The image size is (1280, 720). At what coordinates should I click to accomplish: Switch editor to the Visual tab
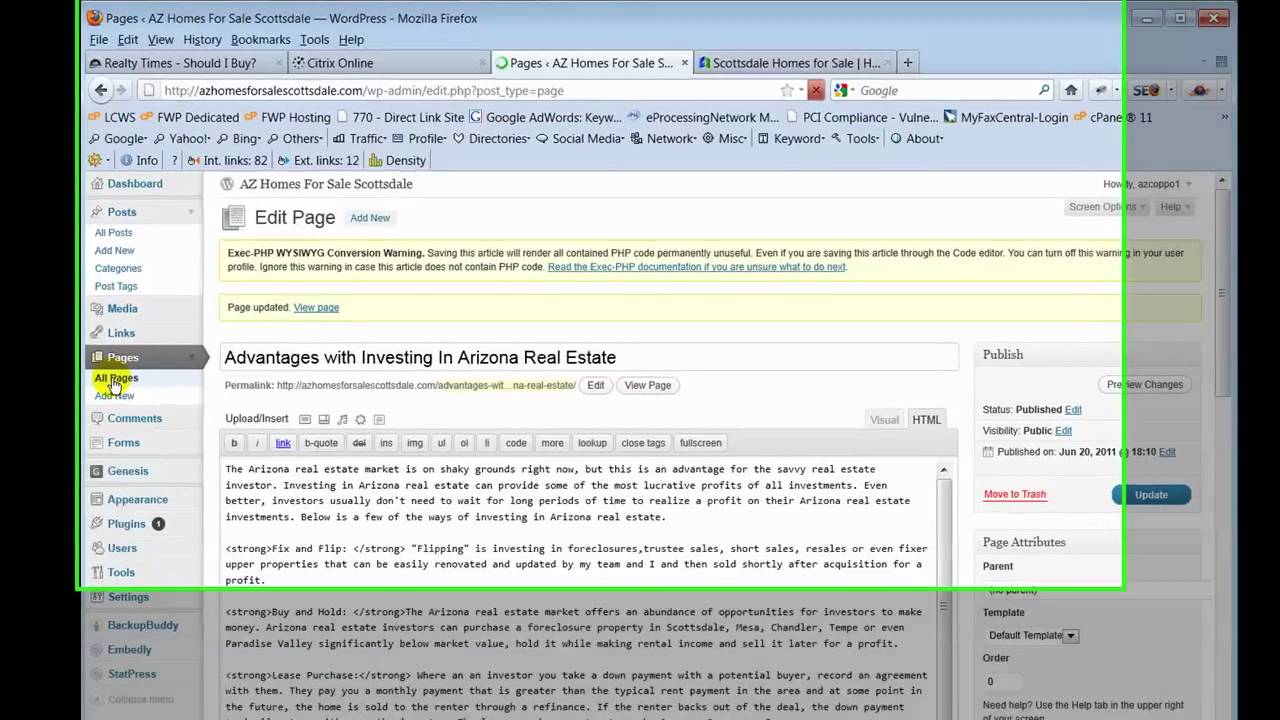(x=884, y=420)
